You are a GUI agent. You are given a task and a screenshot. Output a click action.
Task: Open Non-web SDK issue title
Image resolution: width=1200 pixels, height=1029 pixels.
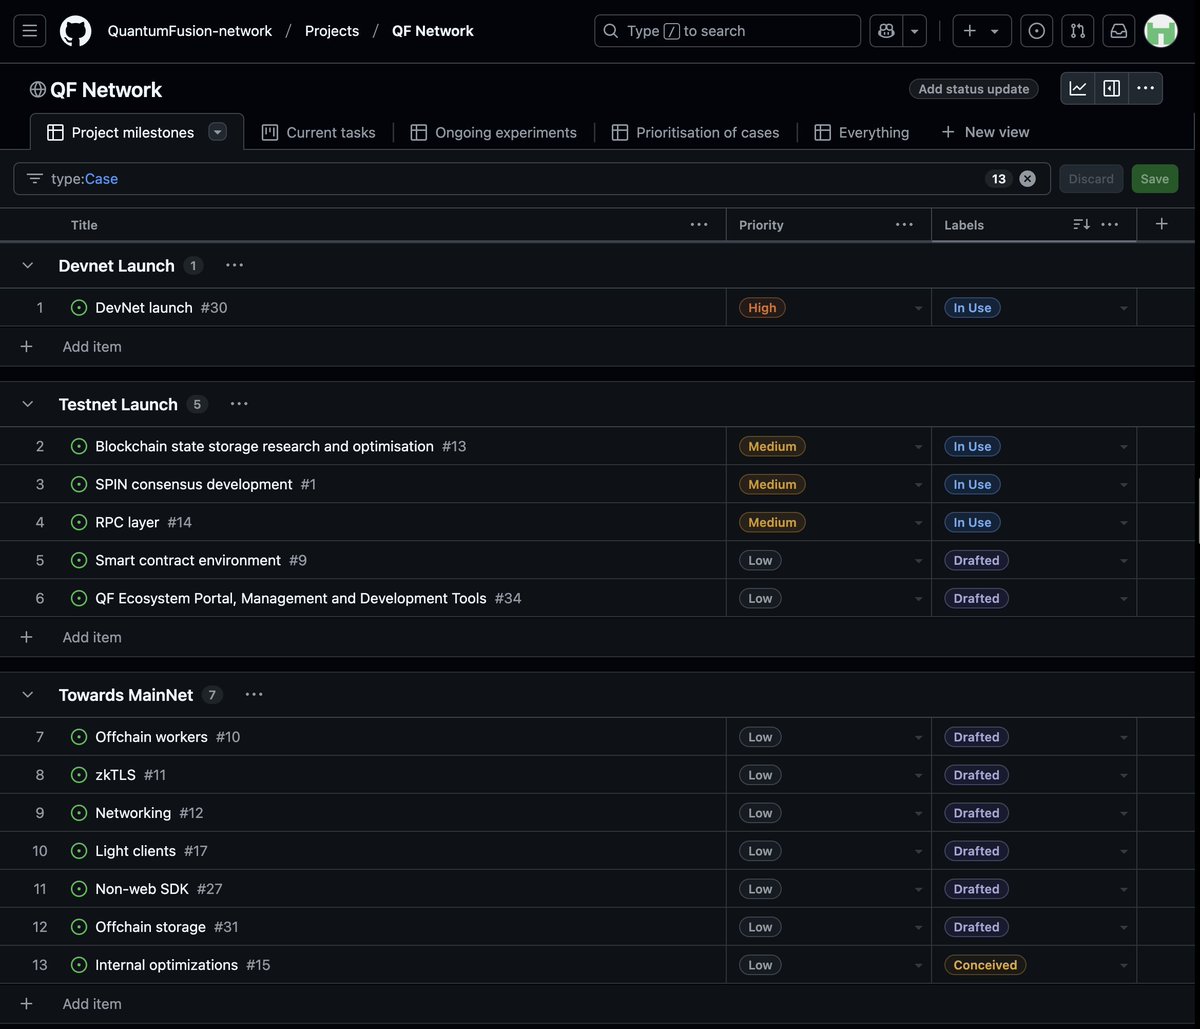(142, 889)
